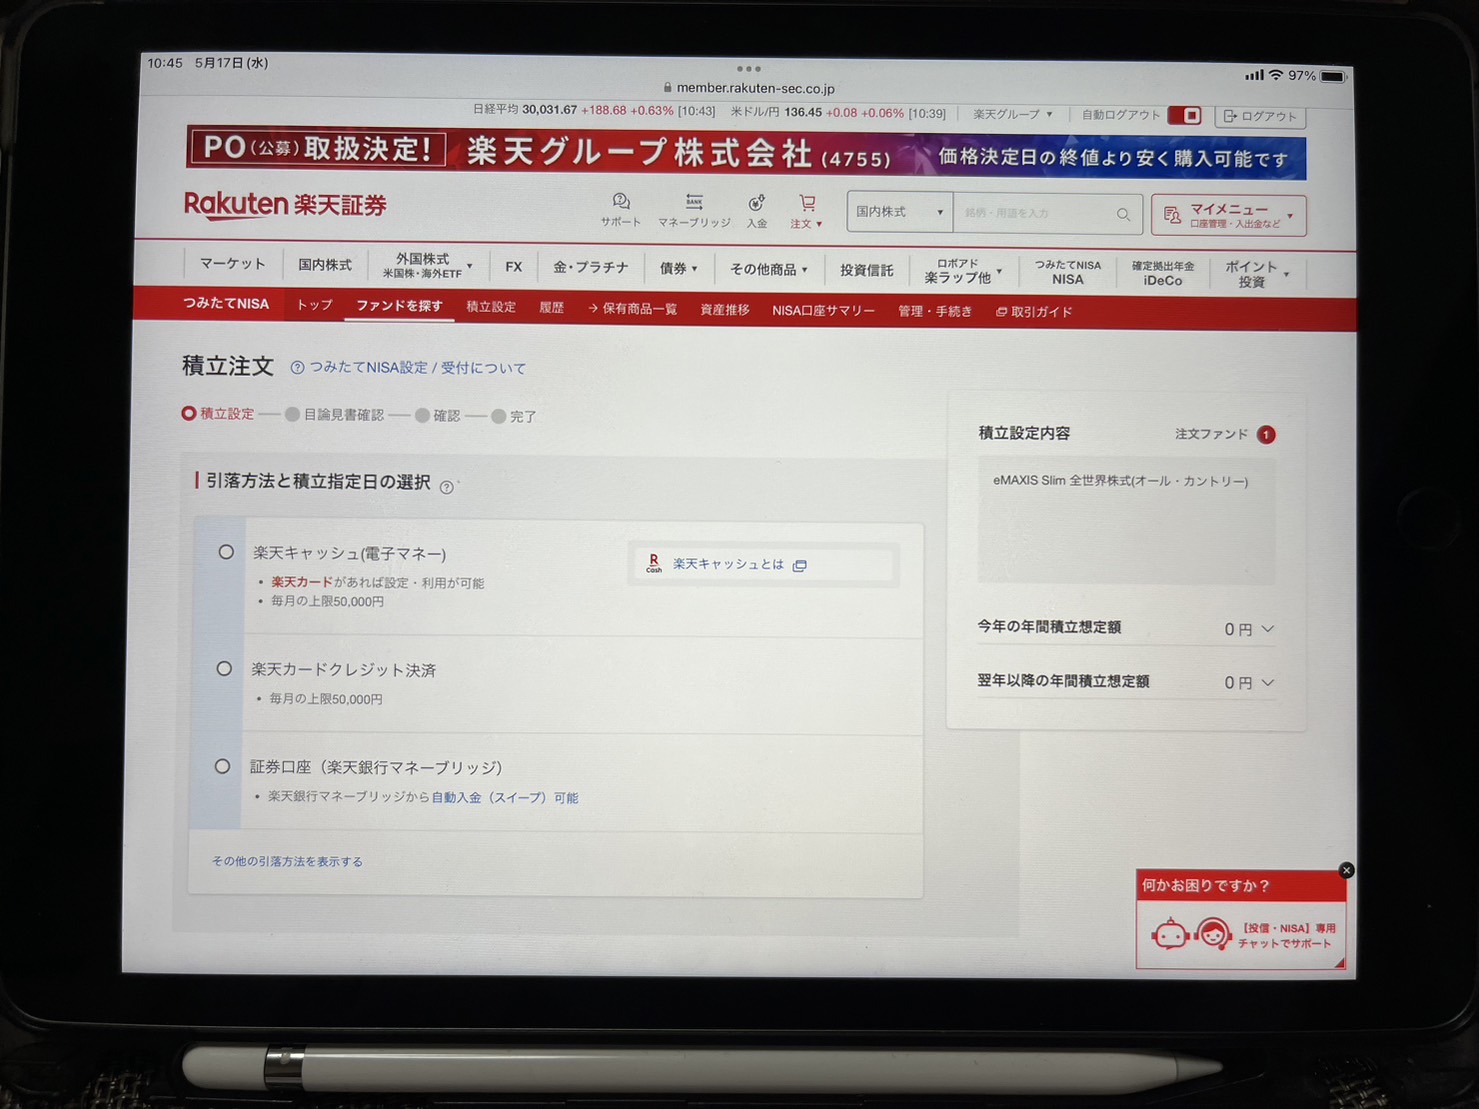Open the 国内株式 search category dropdown
1479x1109 pixels.
coord(899,212)
